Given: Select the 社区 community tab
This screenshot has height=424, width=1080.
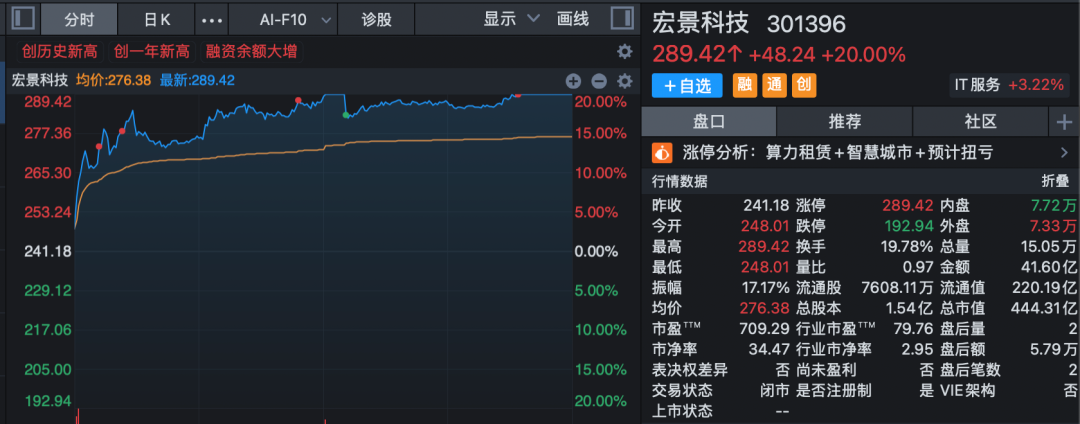Looking at the screenshot, I should (980, 123).
